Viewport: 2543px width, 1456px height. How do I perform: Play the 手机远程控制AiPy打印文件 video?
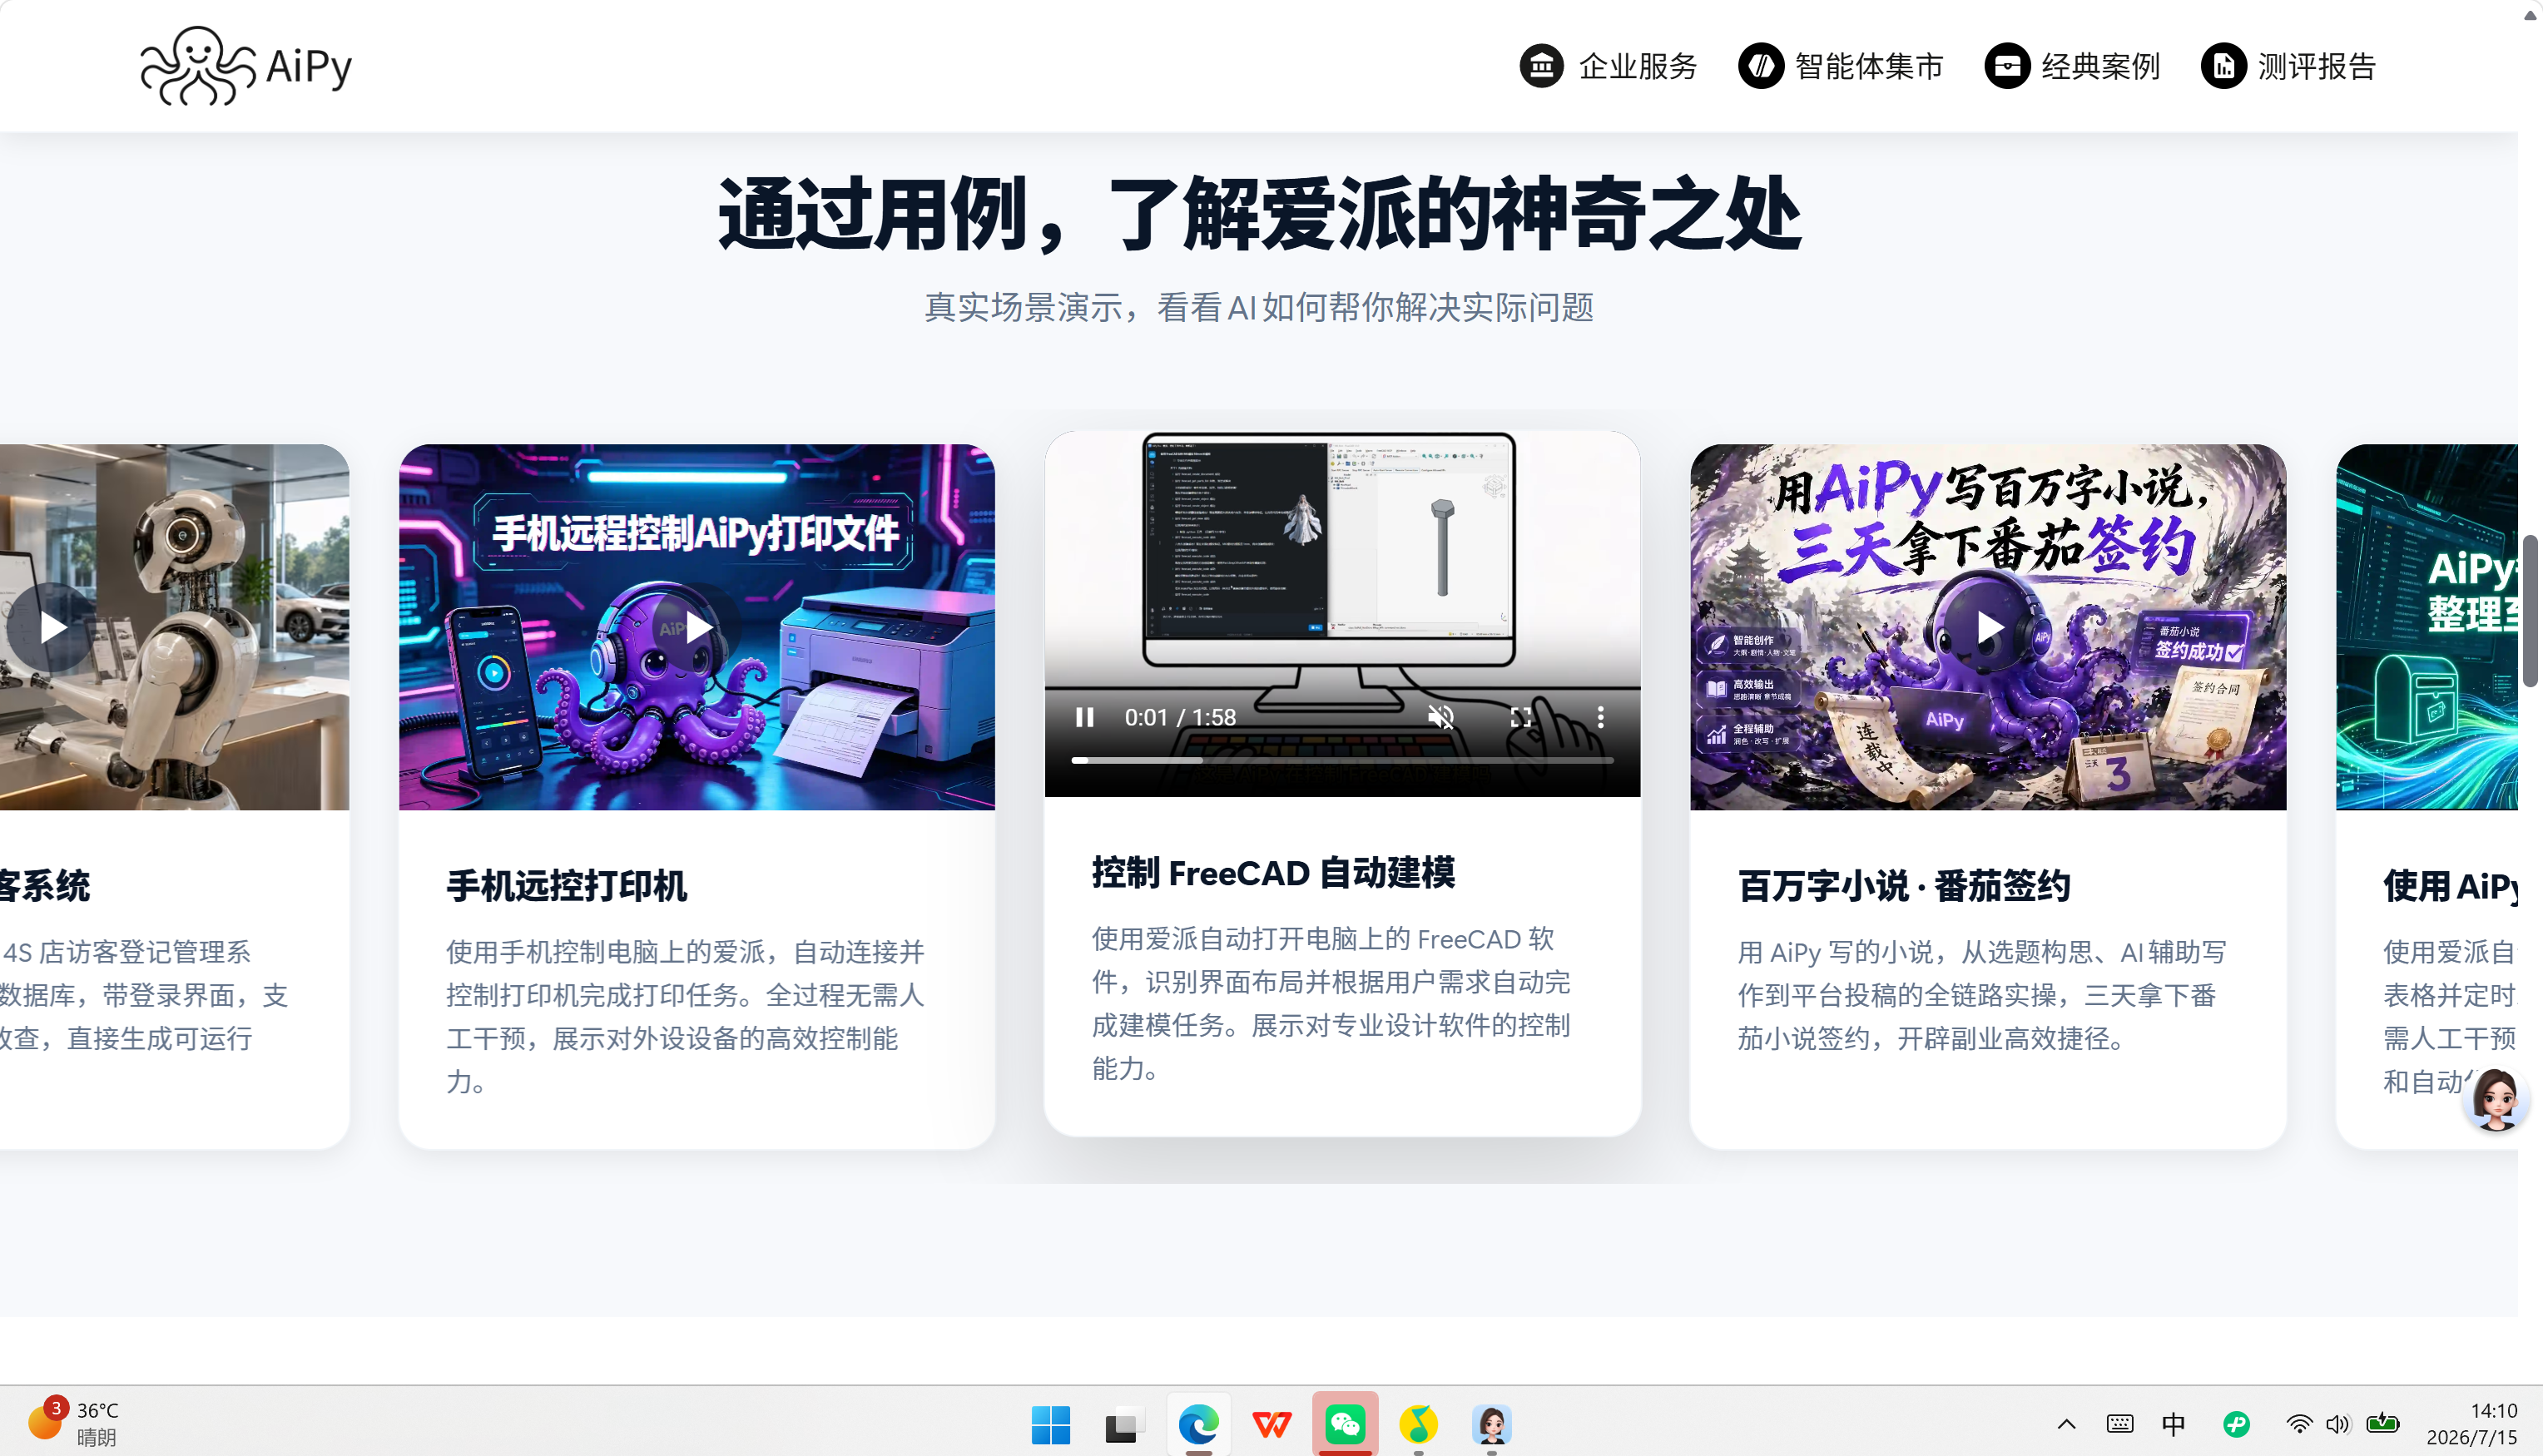[698, 627]
